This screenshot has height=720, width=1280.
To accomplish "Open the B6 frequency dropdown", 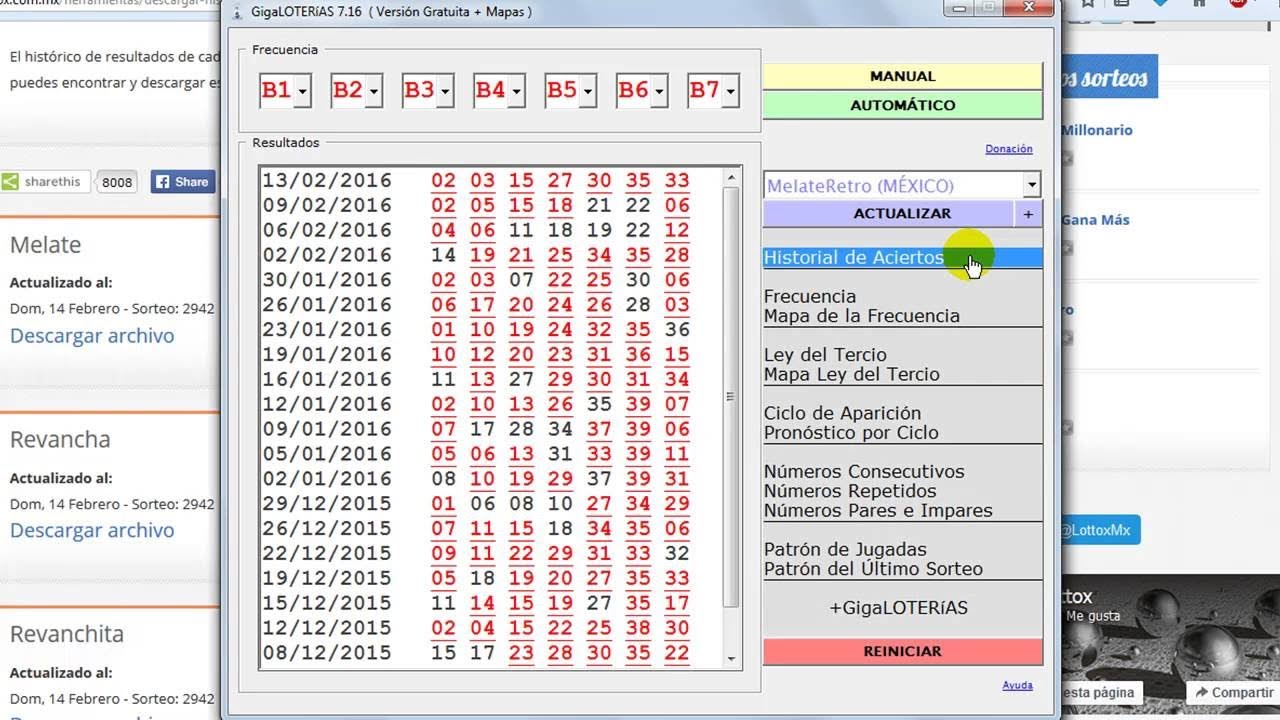I will [x=660, y=91].
